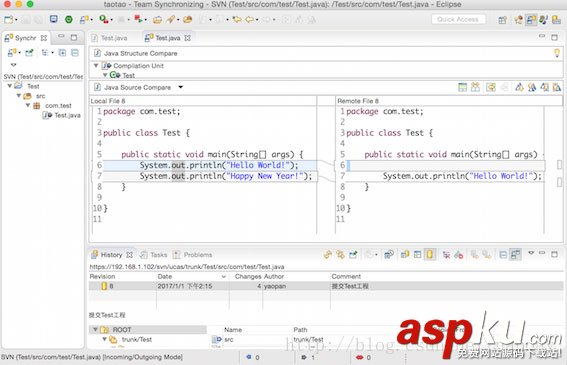Click the Next Difference compare icon
567x365 pixels.
pyautogui.click(x=519, y=87)
